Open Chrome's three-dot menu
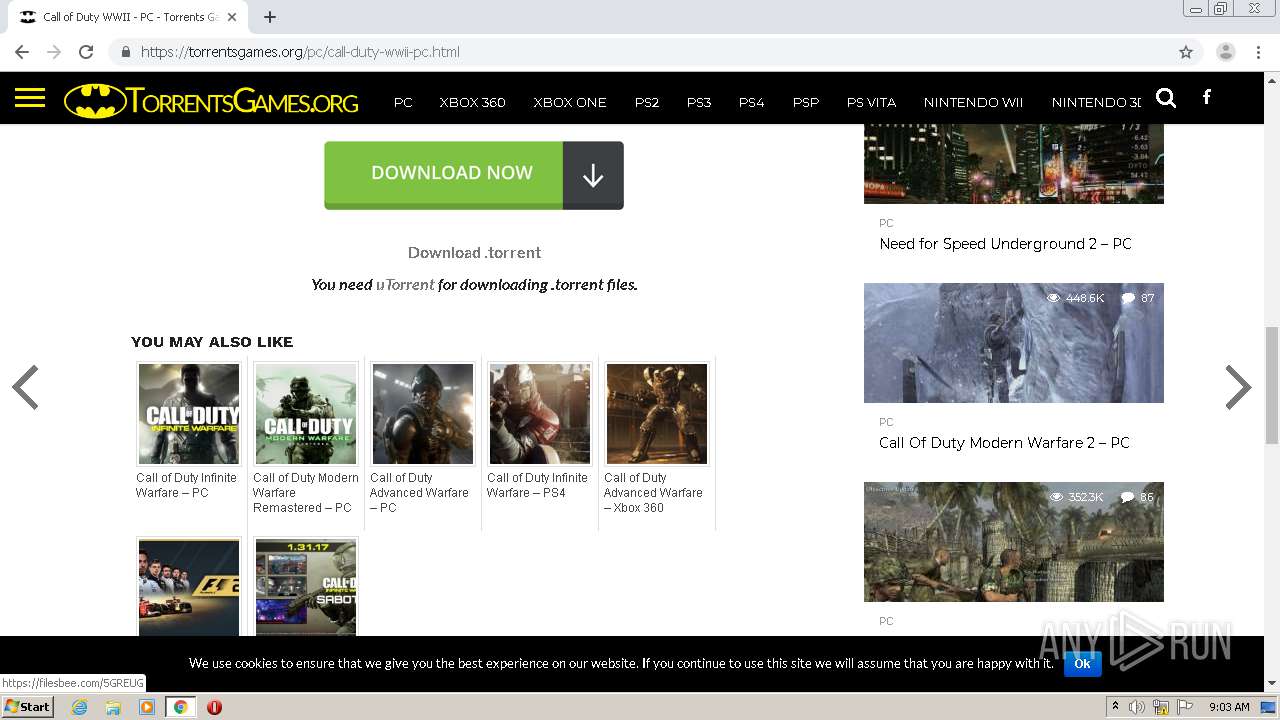The image size is (1280, 720). (x=1258, y=52)
